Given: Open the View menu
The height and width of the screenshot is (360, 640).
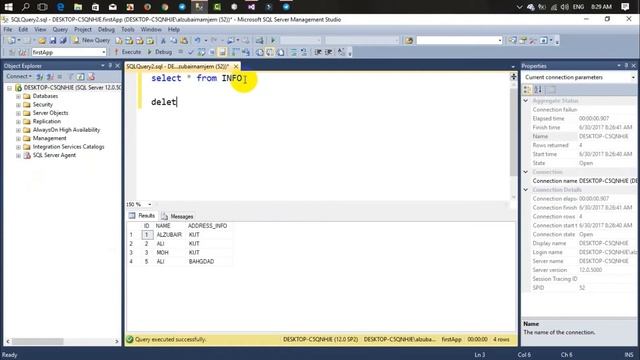Looking at the screenshot, I should [x=40, y=29].
